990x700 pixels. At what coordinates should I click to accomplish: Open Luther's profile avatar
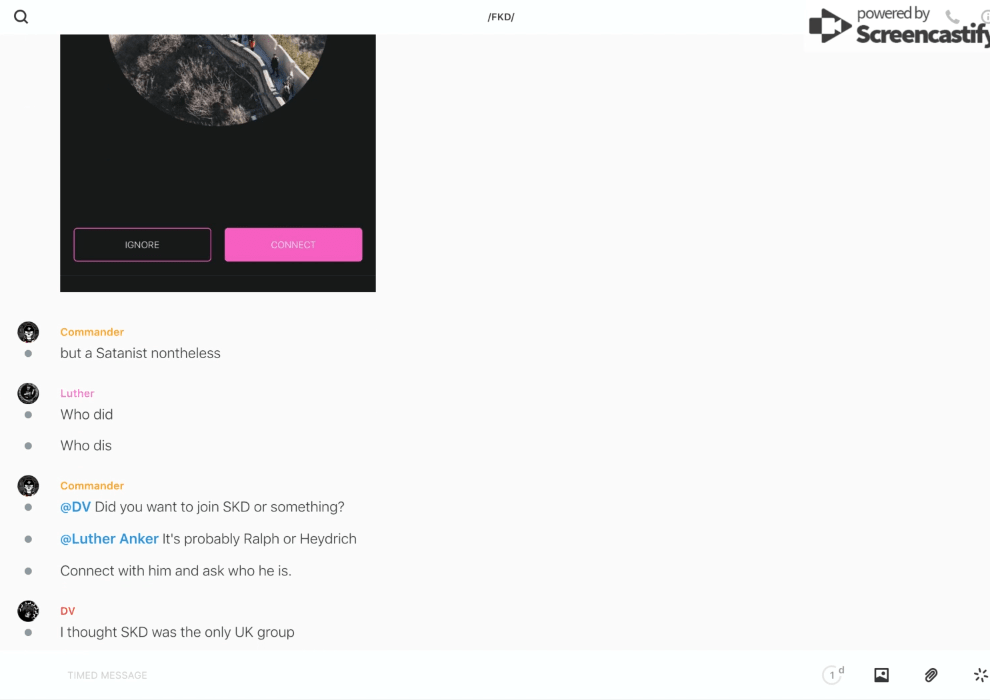[28, 393]
